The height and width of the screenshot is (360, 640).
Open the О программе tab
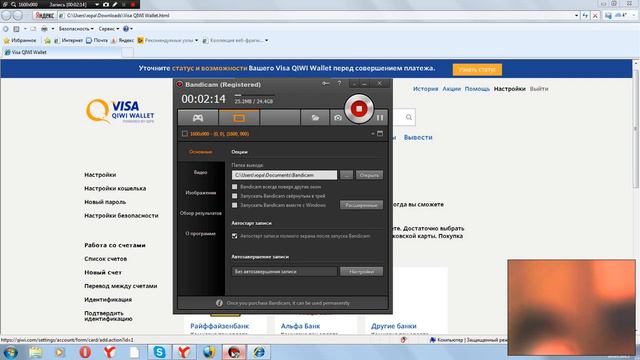pyautogui.click(x=200, y=233)
